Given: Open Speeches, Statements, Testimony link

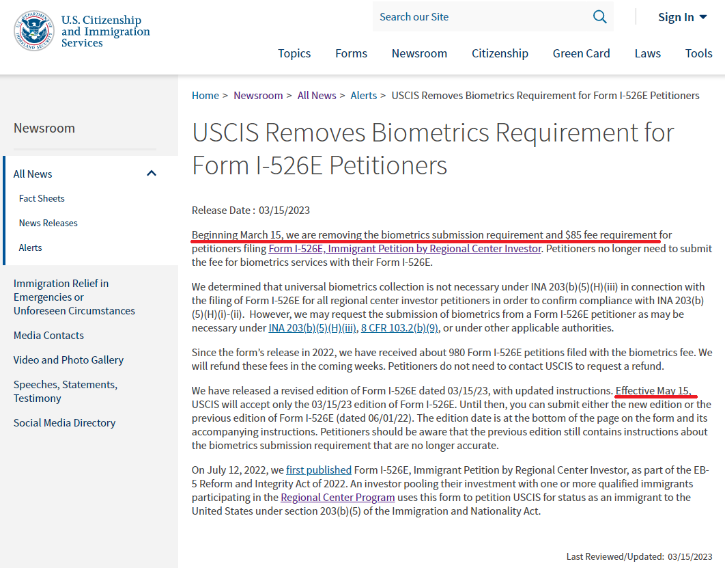Looking at the screenshot, I should coord(65,391).
